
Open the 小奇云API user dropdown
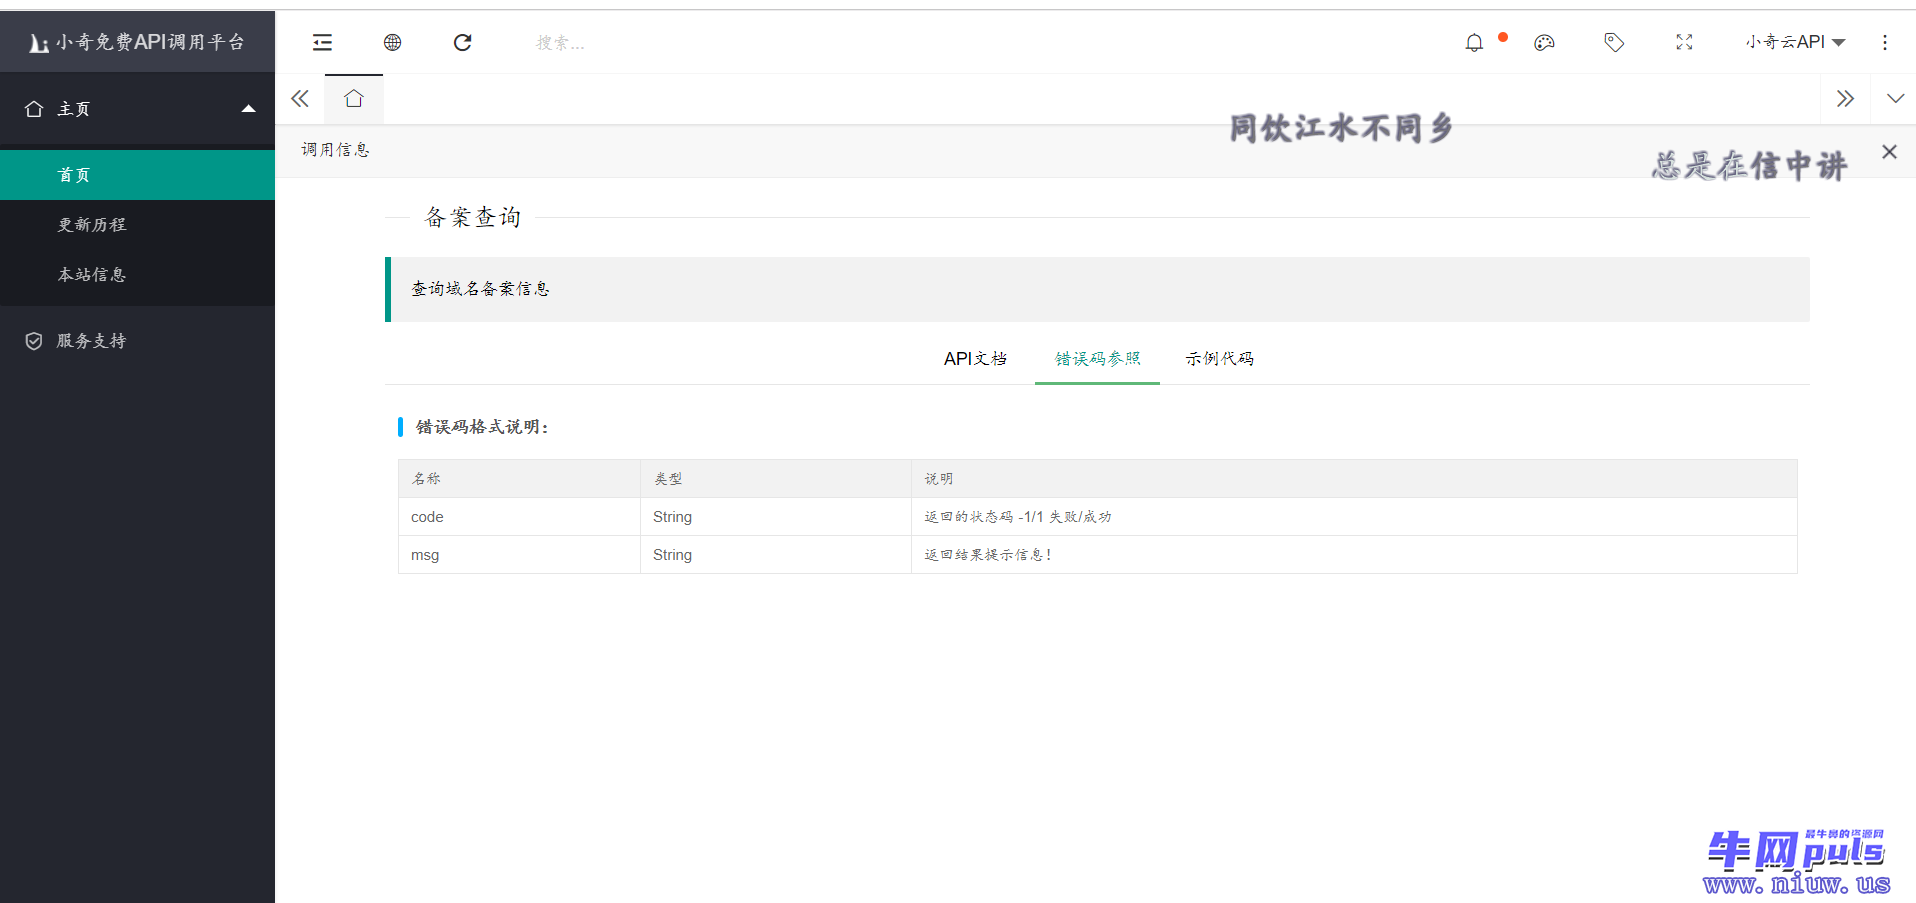point(1795,42)
